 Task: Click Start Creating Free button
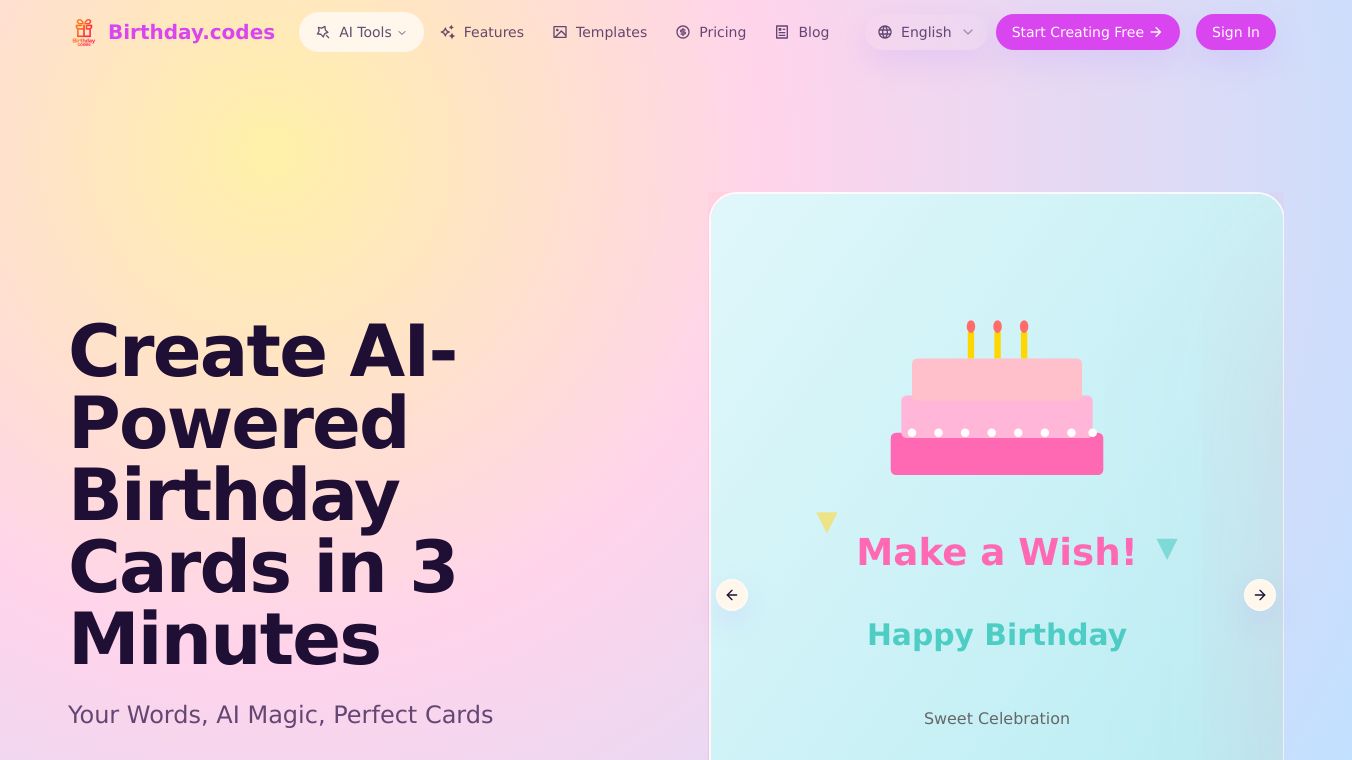1088,32
